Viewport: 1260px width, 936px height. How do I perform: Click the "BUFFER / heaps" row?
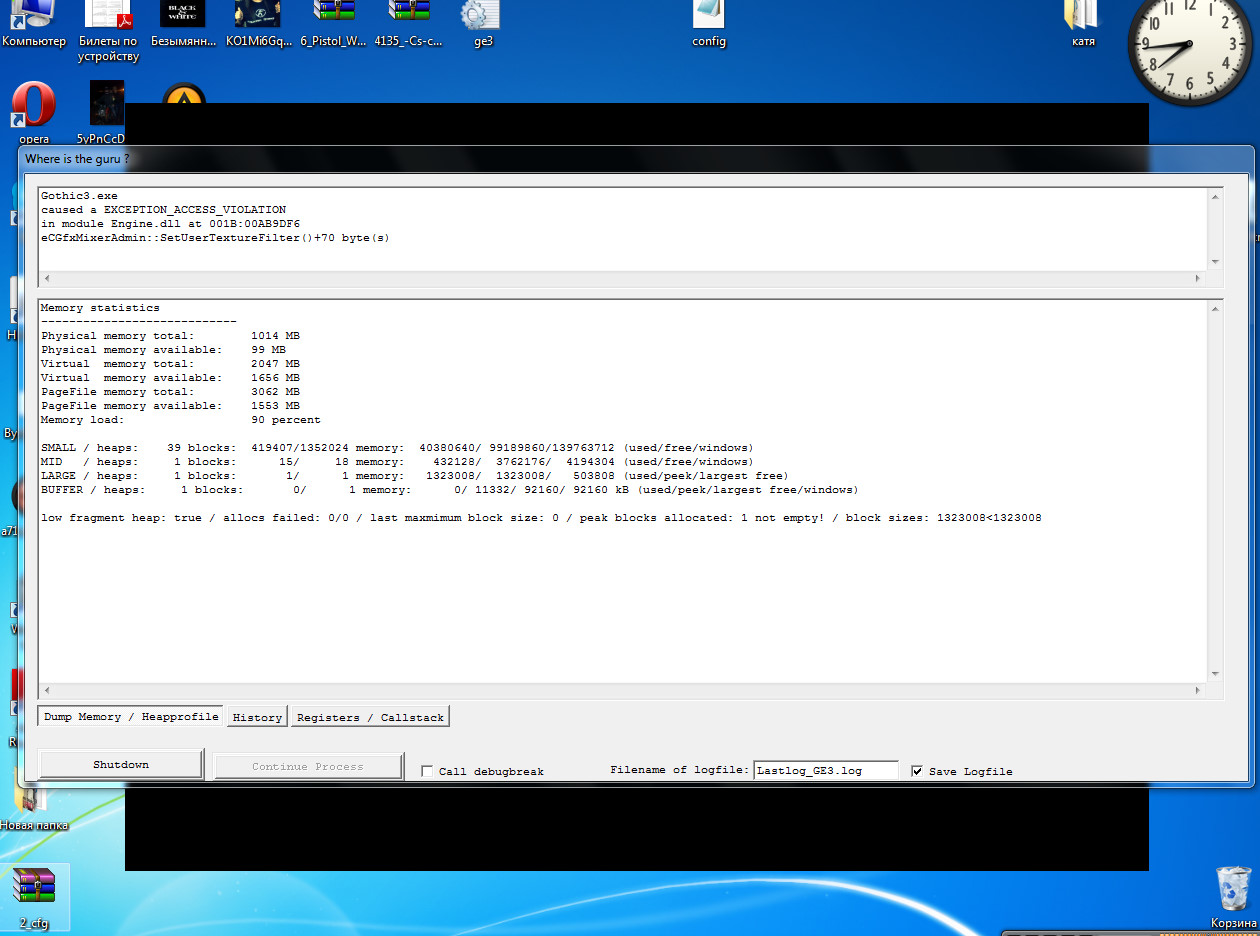(449, 490)
